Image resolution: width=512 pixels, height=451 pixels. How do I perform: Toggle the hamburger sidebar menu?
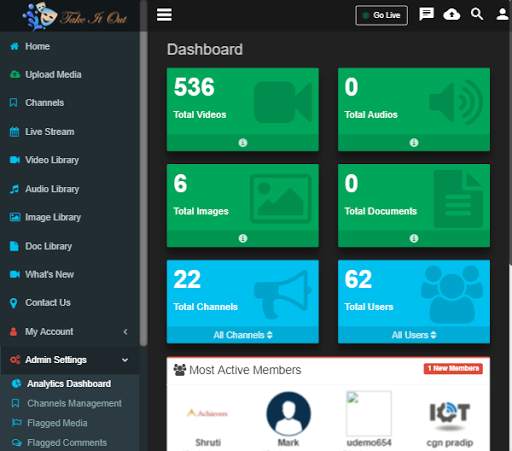pos(164,15)
